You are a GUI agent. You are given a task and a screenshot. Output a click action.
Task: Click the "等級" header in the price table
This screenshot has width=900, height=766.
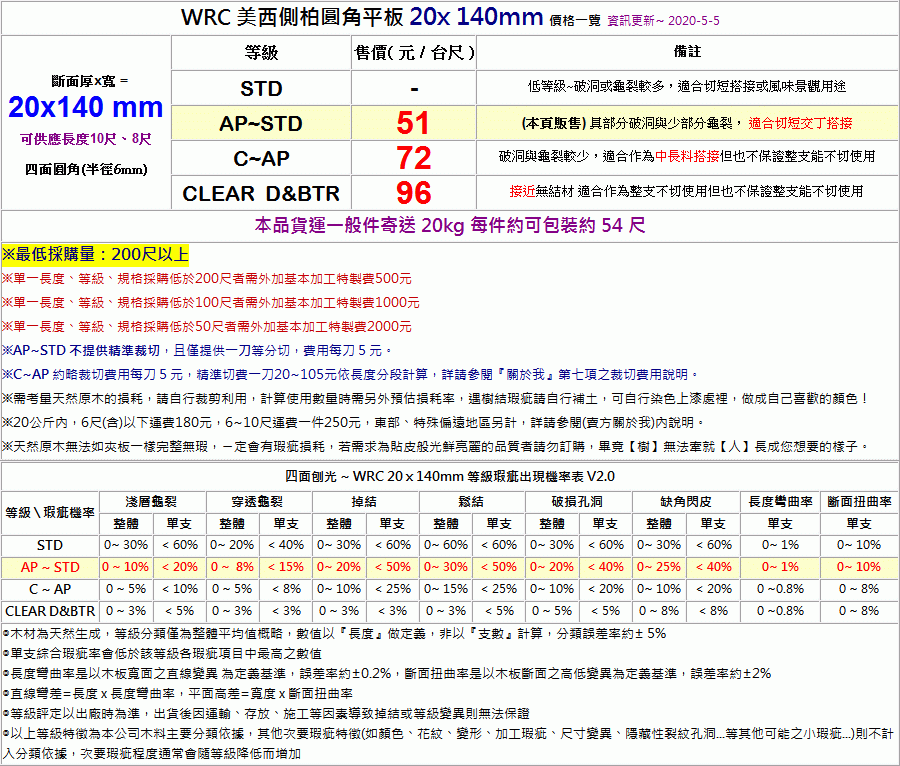(261, 53)
